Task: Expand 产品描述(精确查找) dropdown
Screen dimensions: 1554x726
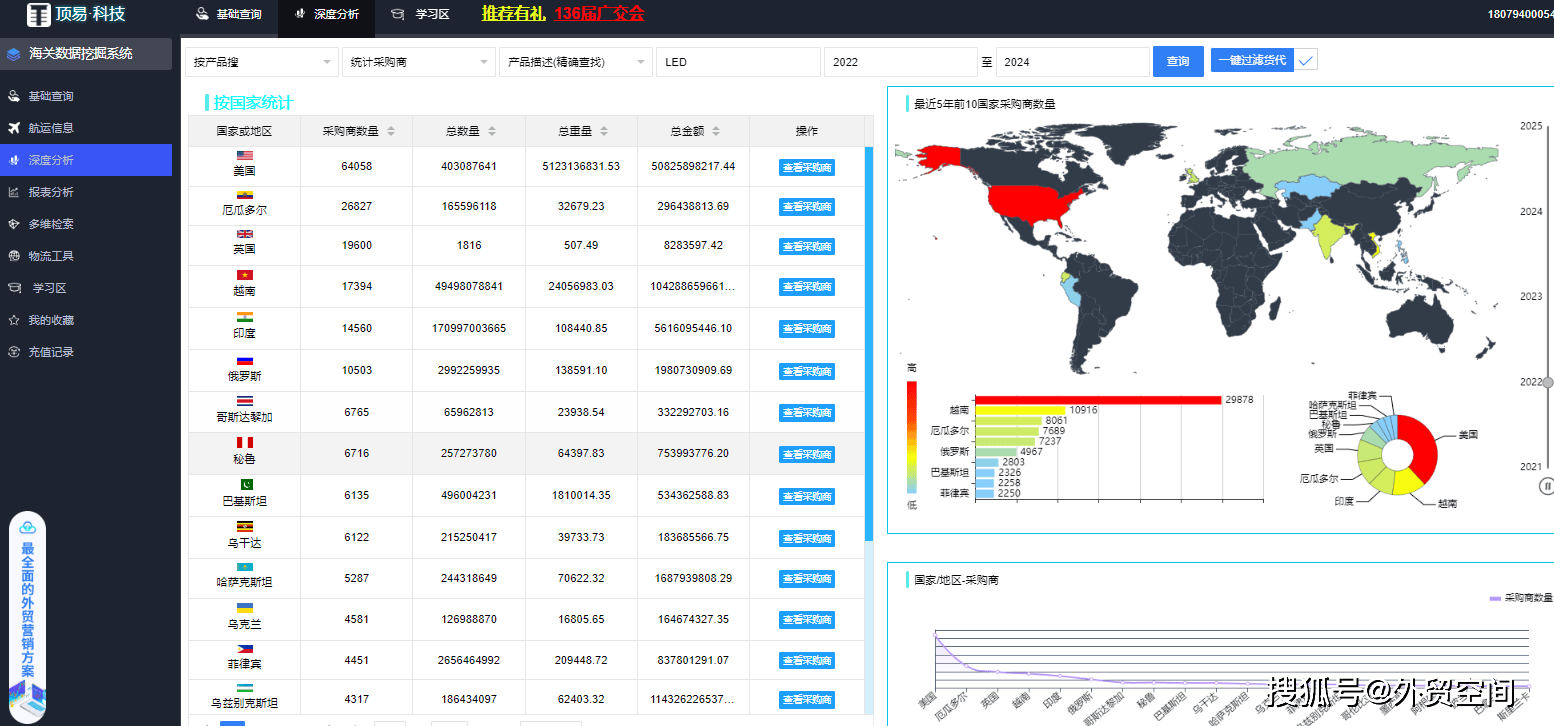Action: pyautogui.click(x=575, y=62)
